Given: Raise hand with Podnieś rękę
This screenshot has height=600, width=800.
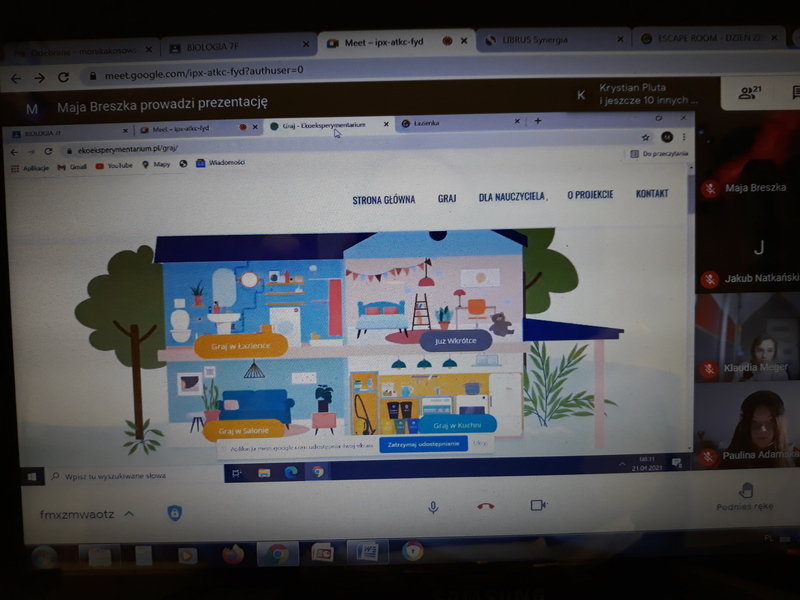Looking at the screenshot, I should 745,495.
